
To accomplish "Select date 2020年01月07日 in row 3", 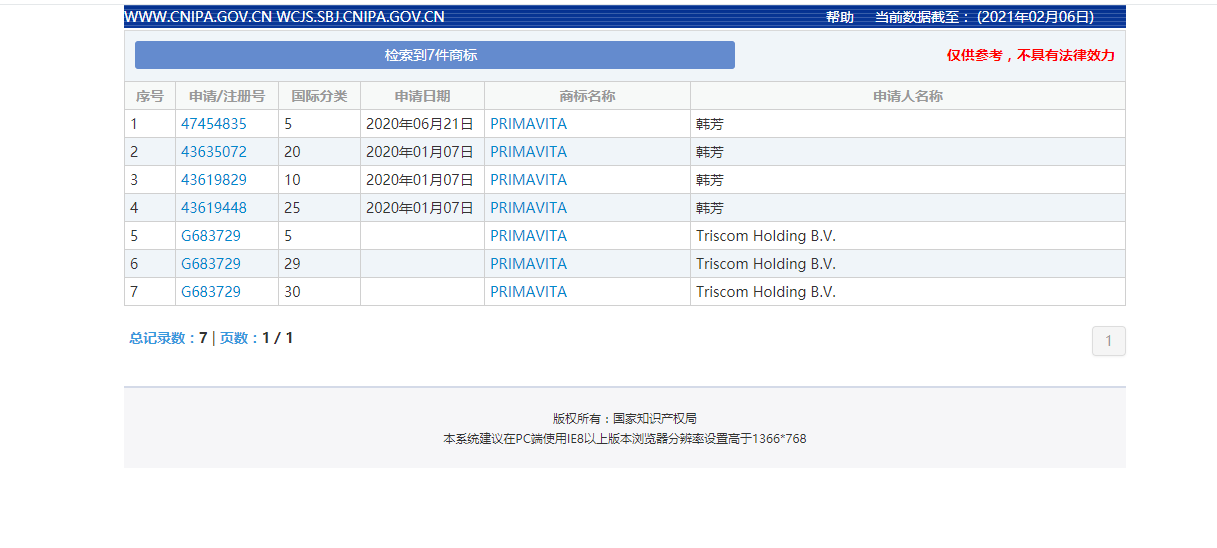I will (x=420, y=180).
